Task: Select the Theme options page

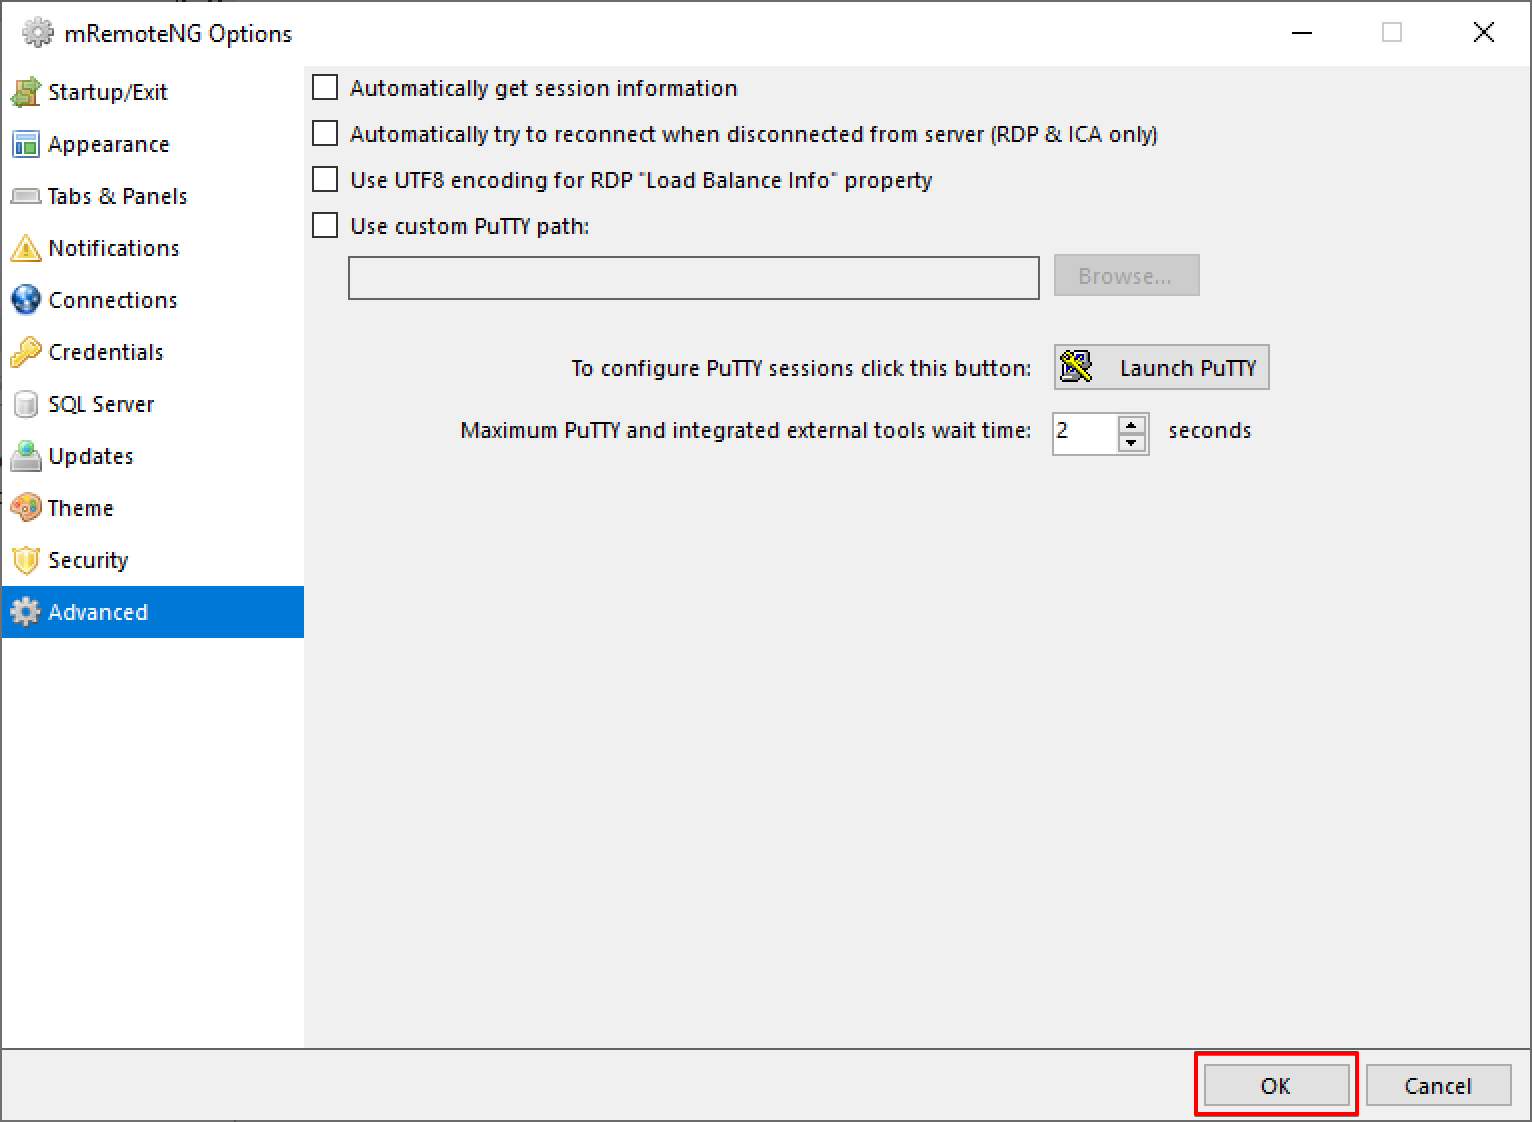Action: click(x=152, y=508)
